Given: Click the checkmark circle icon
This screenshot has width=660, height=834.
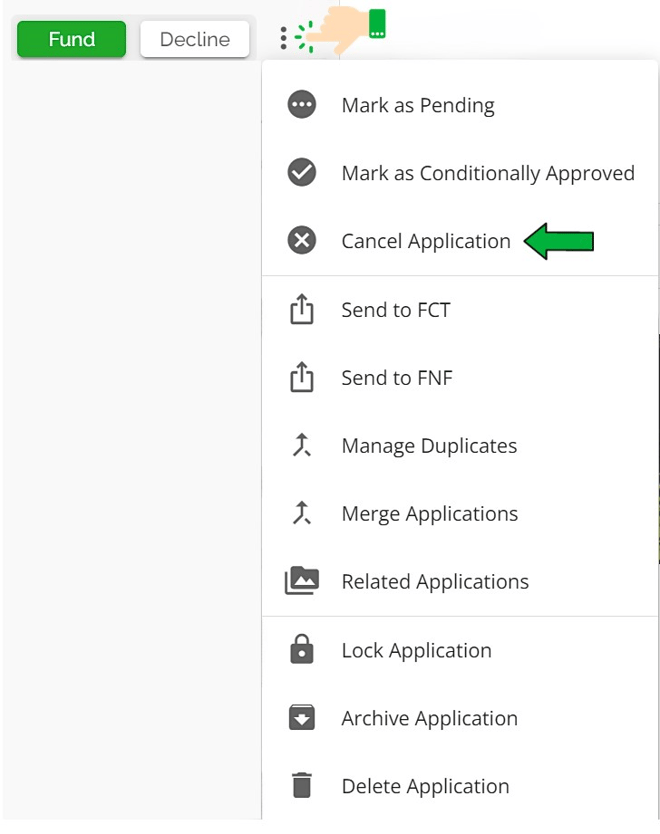Looking at the screenshot, I should [x=302, y=172].
